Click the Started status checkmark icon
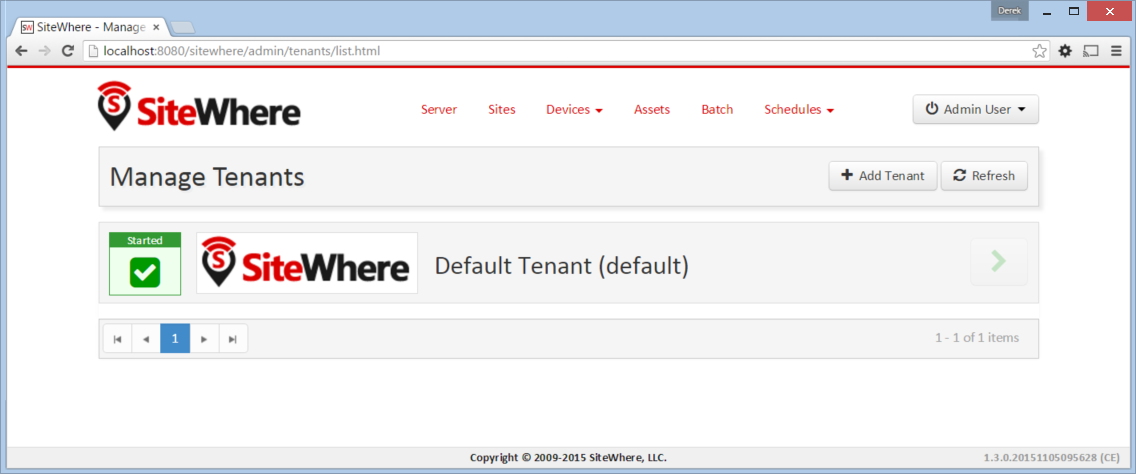 coord(145,272)
